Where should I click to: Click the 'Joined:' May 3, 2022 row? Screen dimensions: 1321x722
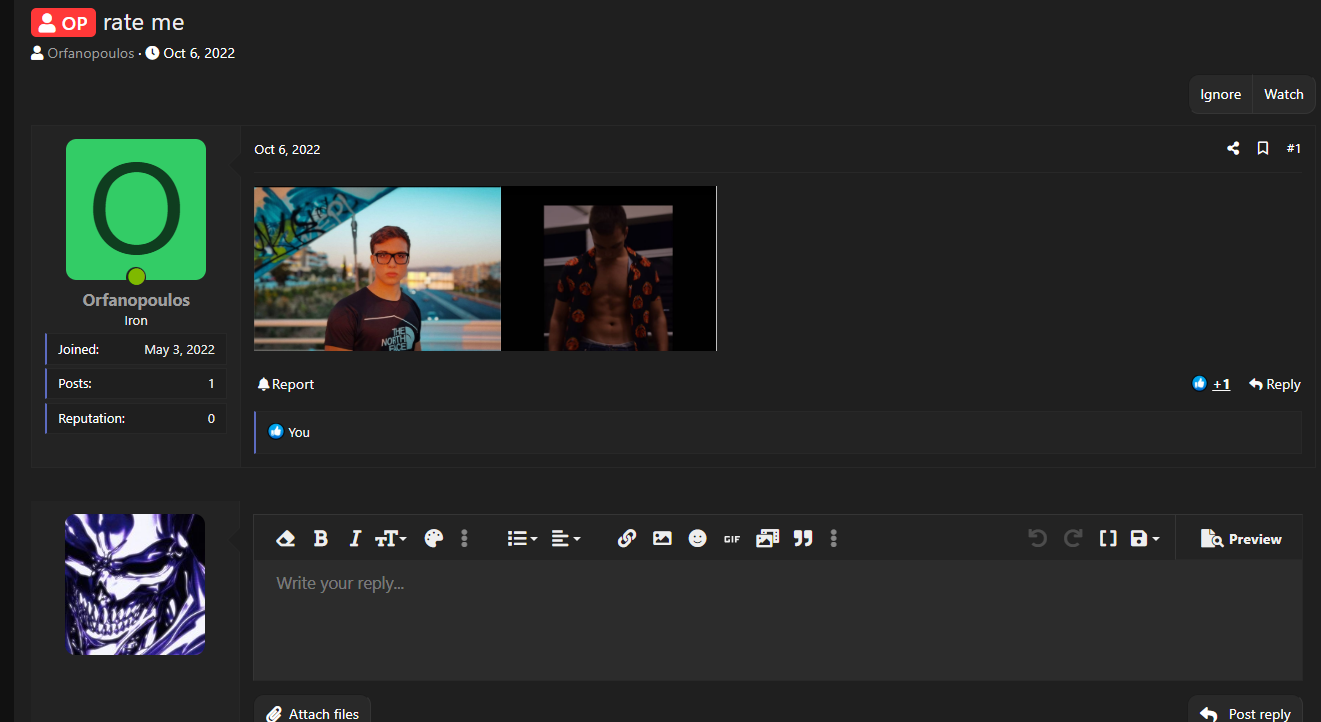tap(136, 350)
